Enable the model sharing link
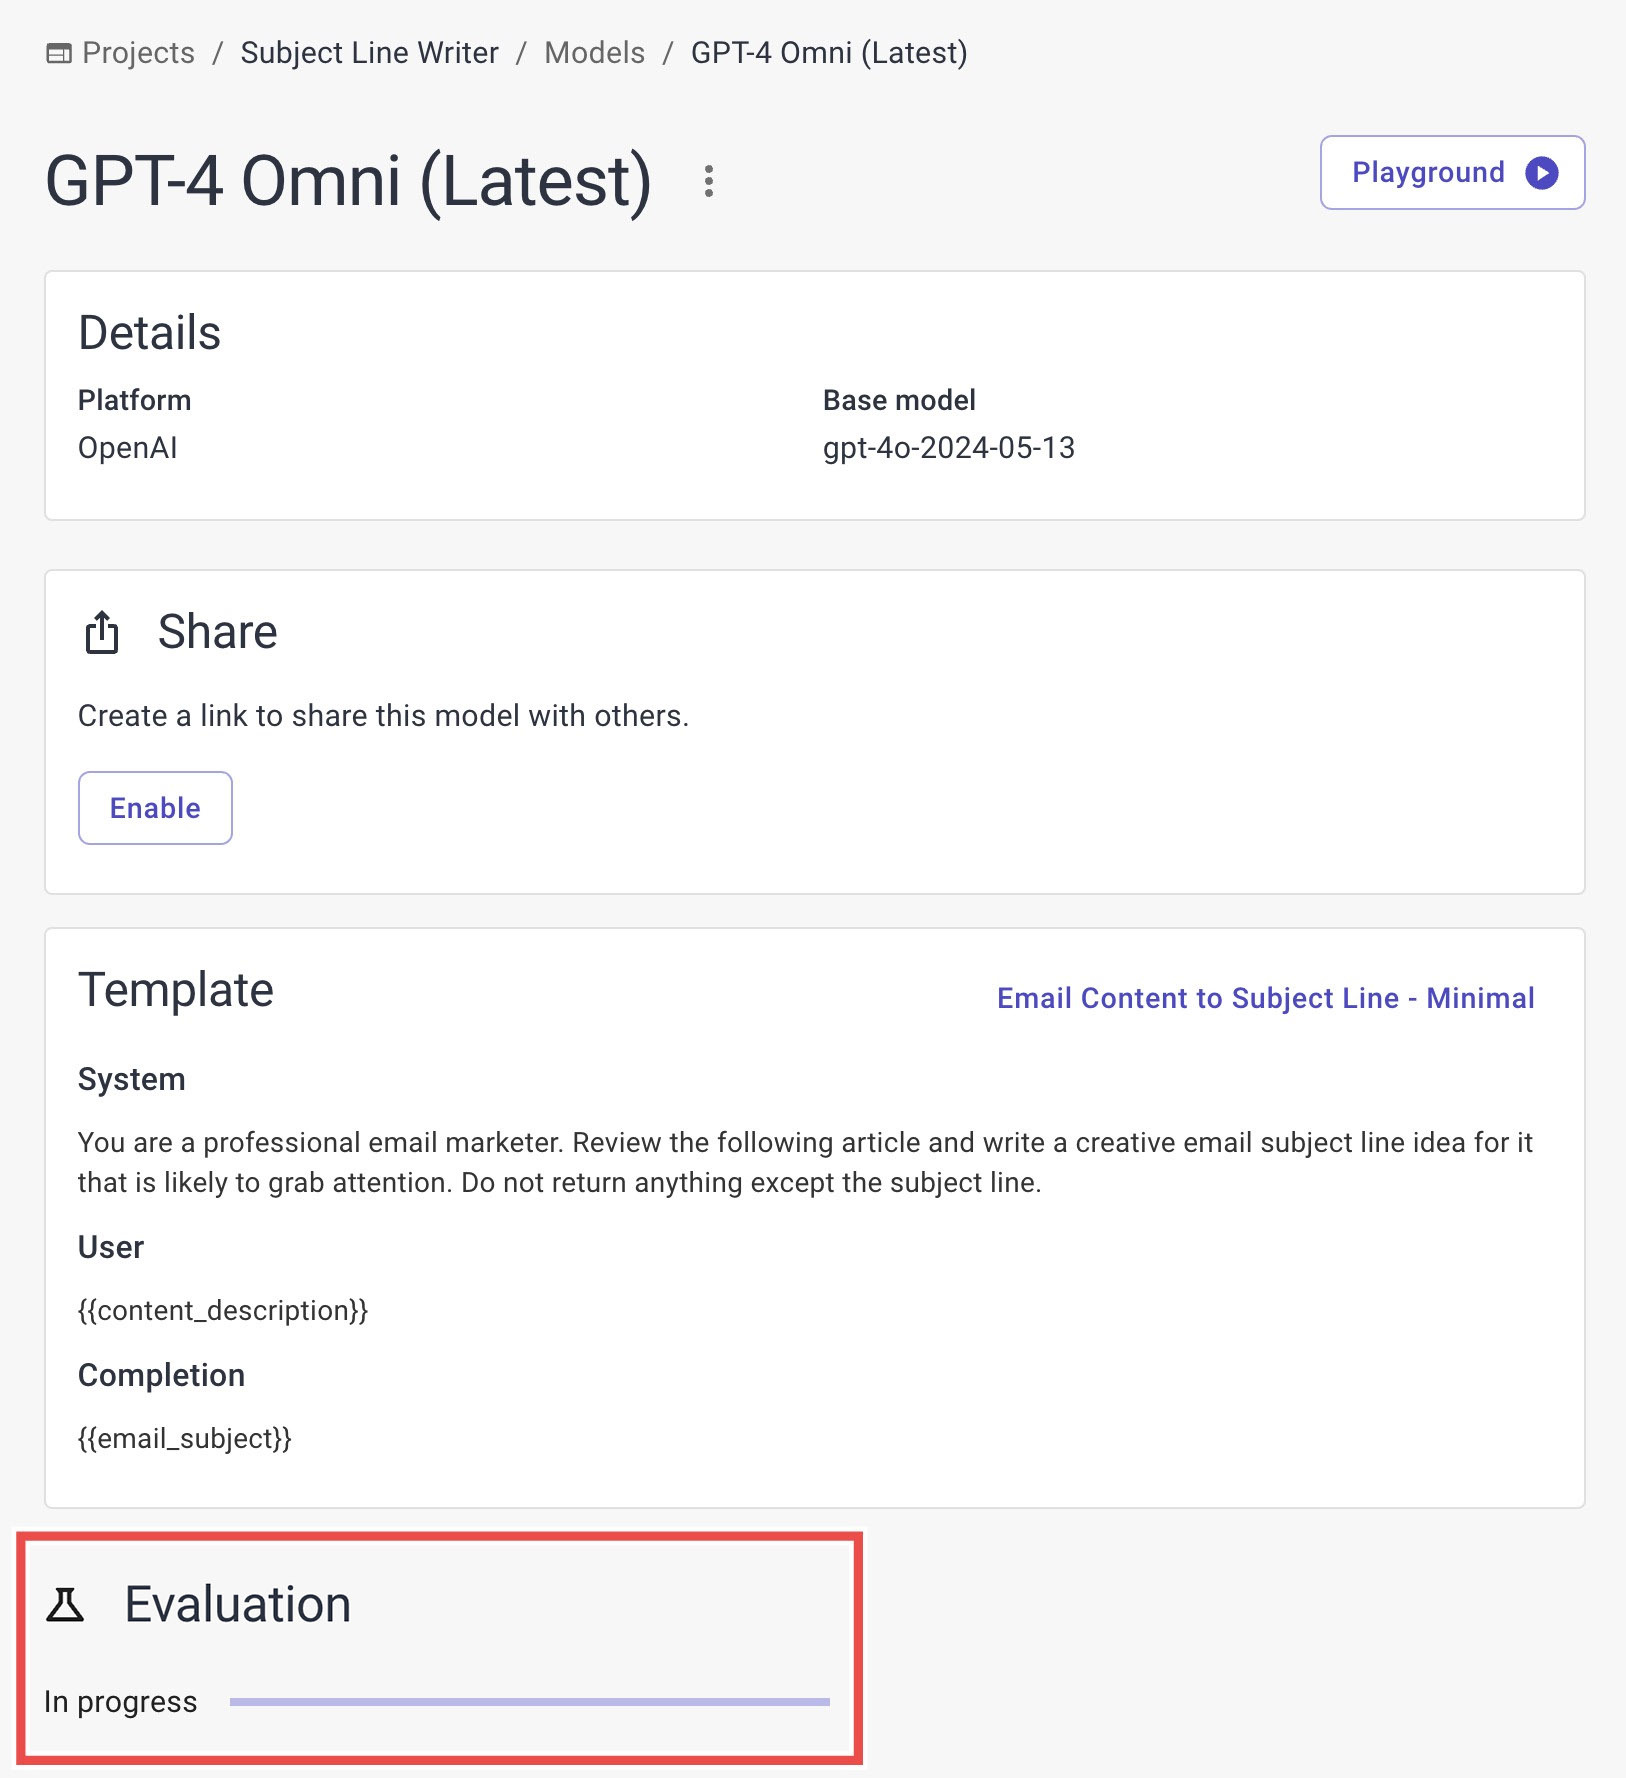The image size is (1626, 1778). (x=155, y=808)
